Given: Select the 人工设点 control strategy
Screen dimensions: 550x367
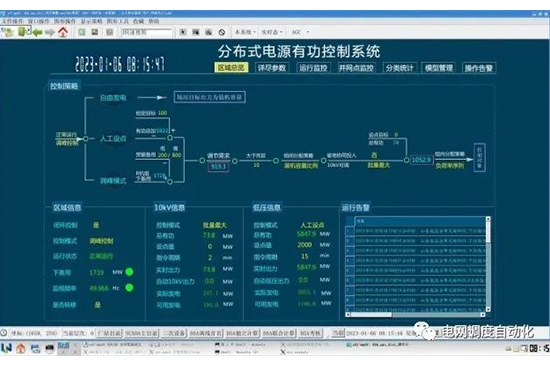Looking at the screenshot, I should click(x=113, y=139).
